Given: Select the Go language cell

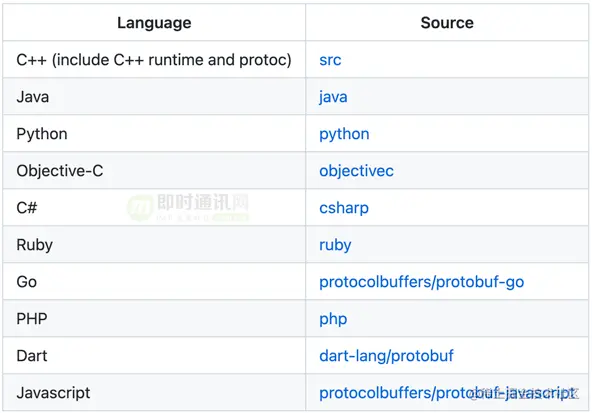Looking at the screenshot, I should tap(154, 282).
